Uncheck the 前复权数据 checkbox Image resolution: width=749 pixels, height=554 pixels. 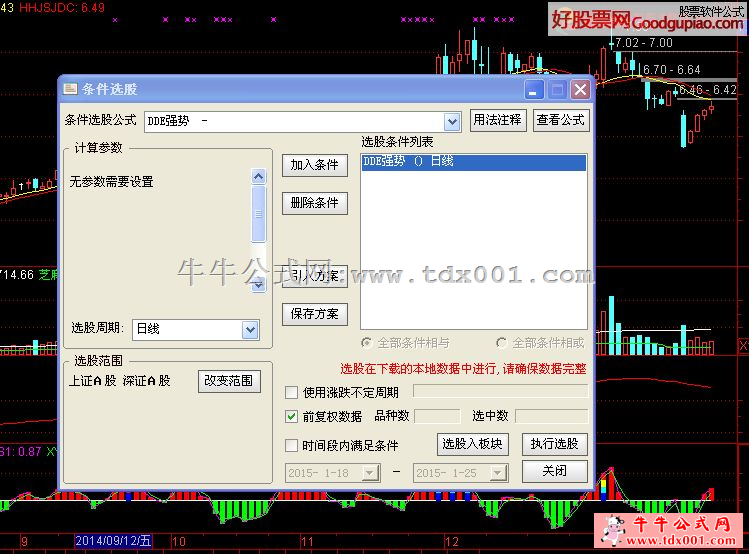pyautogui.click(x=291, y=416)
